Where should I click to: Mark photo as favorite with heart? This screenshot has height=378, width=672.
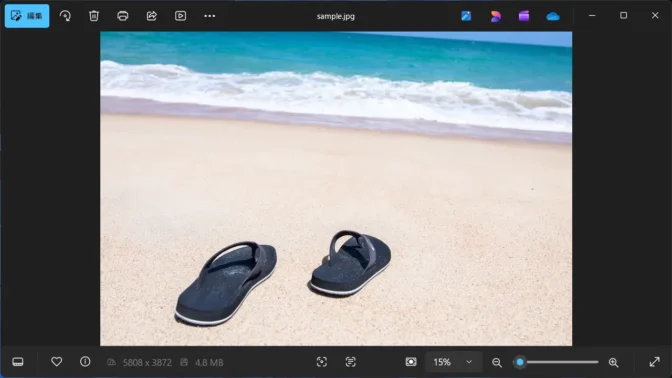(x=57, y=362)
